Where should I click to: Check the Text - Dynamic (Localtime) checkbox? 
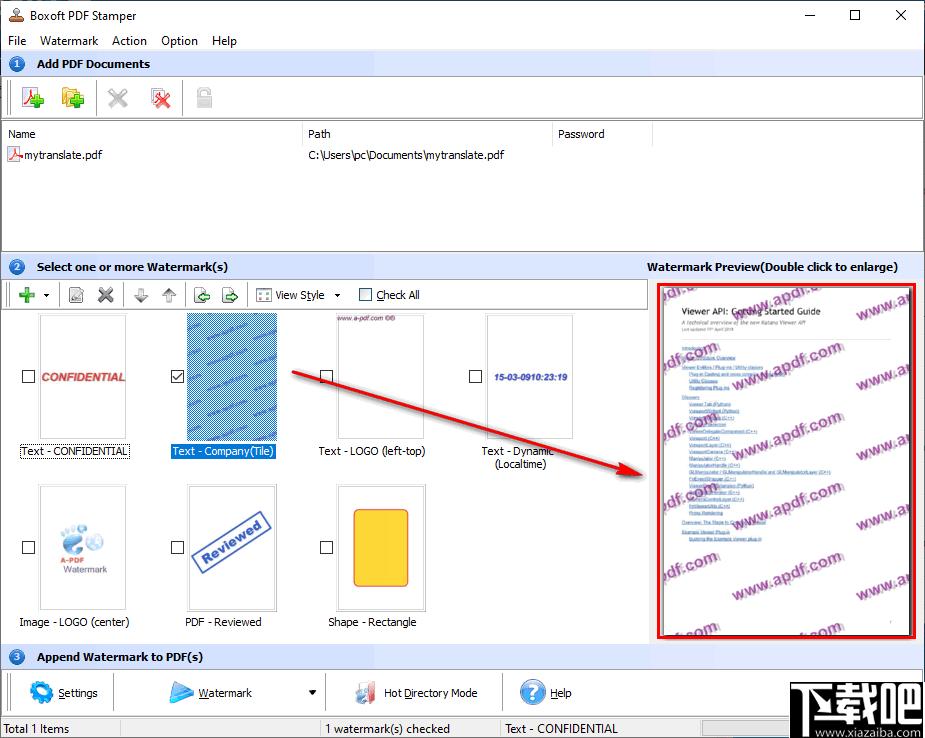pos(475,376)
